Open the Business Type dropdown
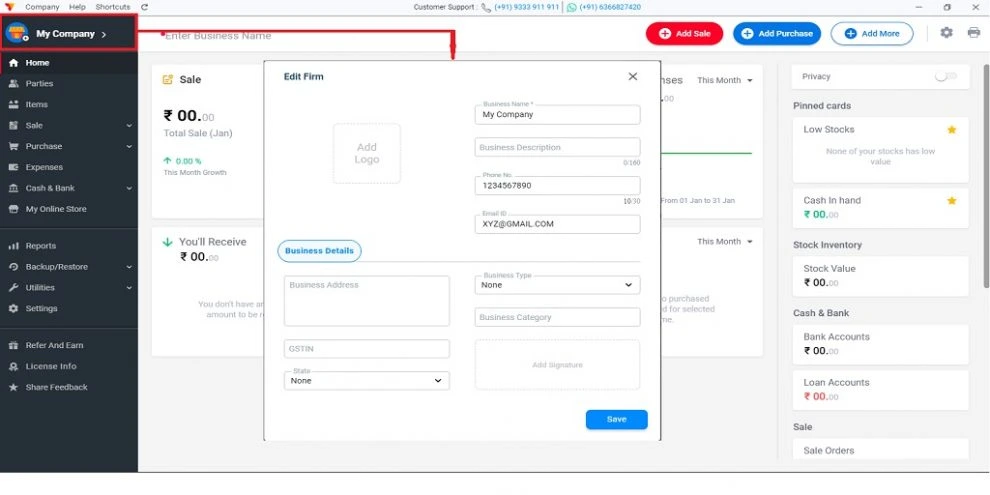This screenshot has width=990, height=495. coord(558,285)
